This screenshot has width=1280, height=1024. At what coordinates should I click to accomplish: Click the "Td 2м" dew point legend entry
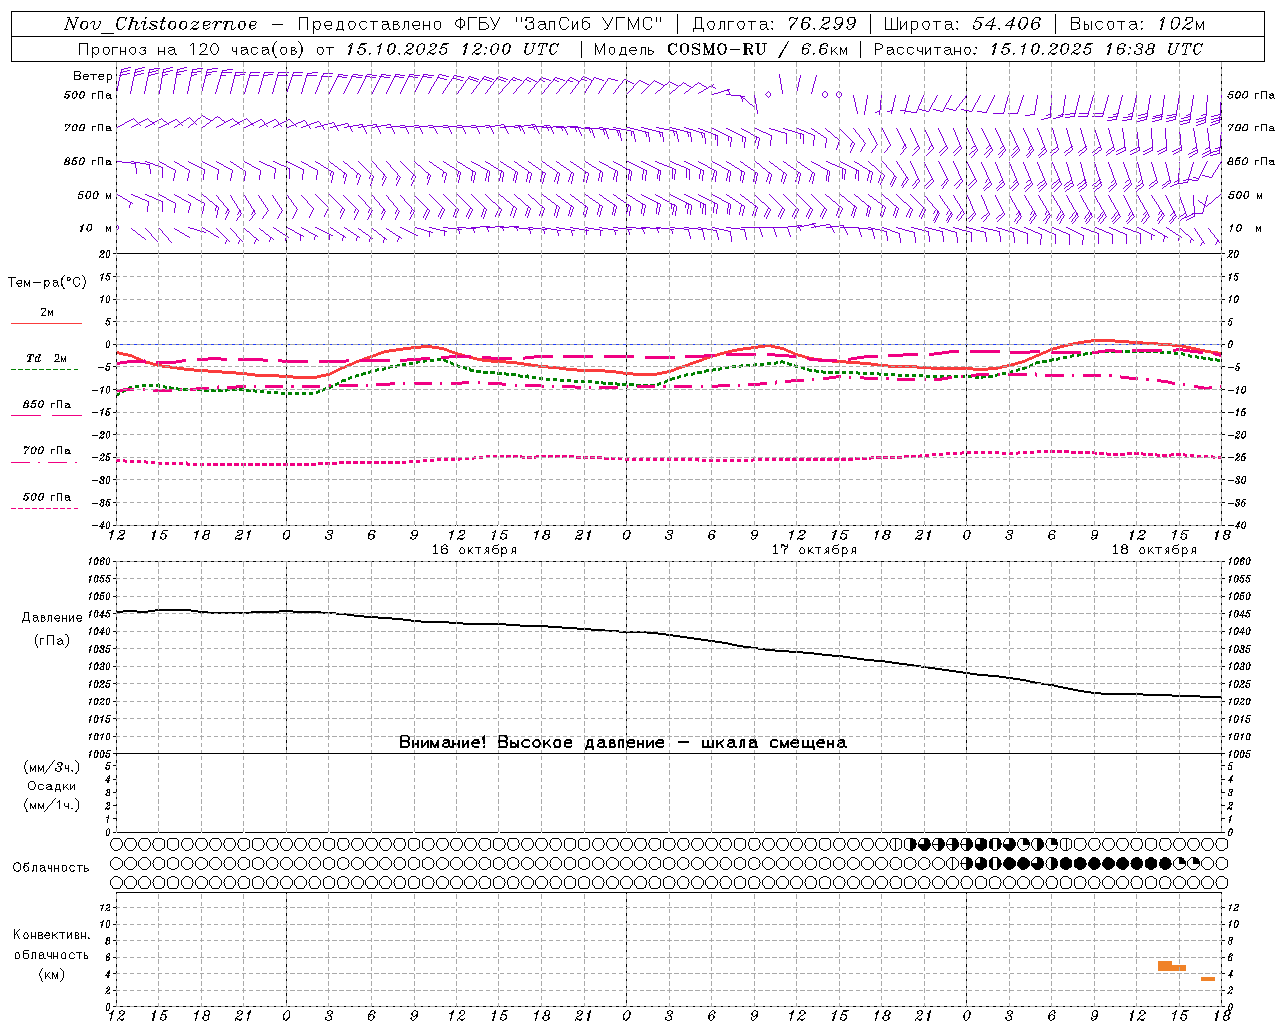(46, 358)
